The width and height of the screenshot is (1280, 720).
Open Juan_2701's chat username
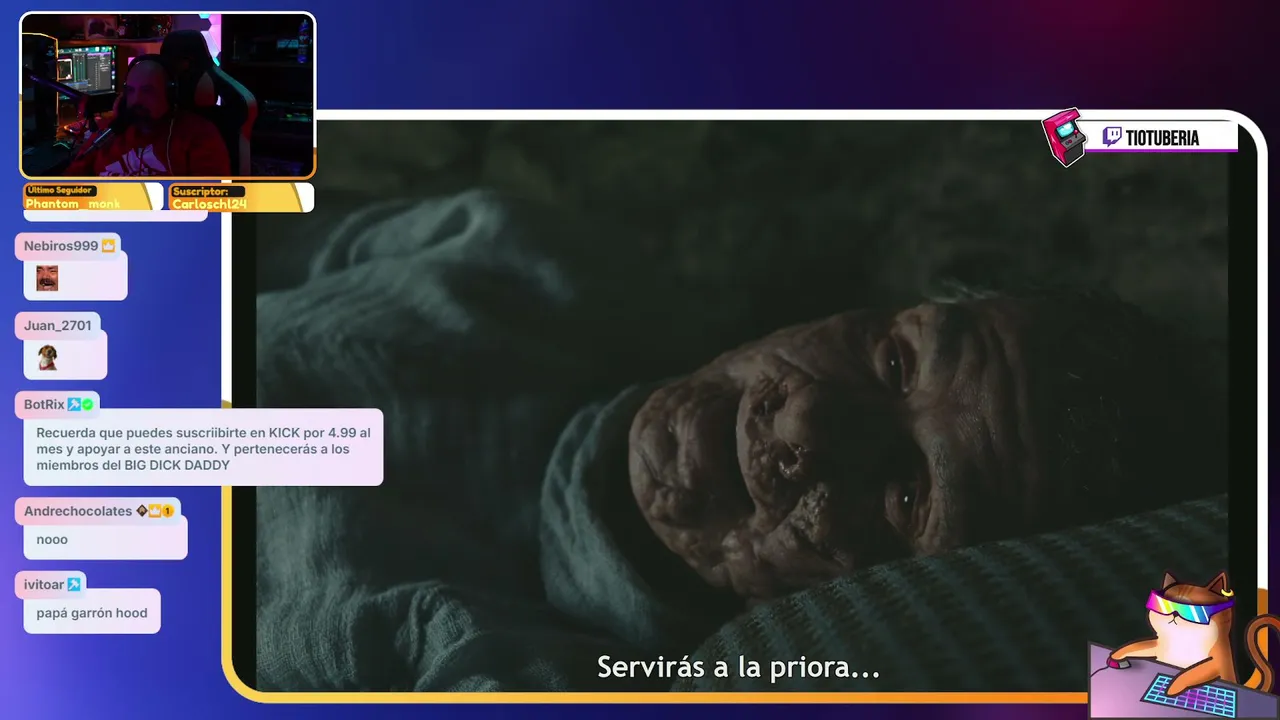coord(58,325)
